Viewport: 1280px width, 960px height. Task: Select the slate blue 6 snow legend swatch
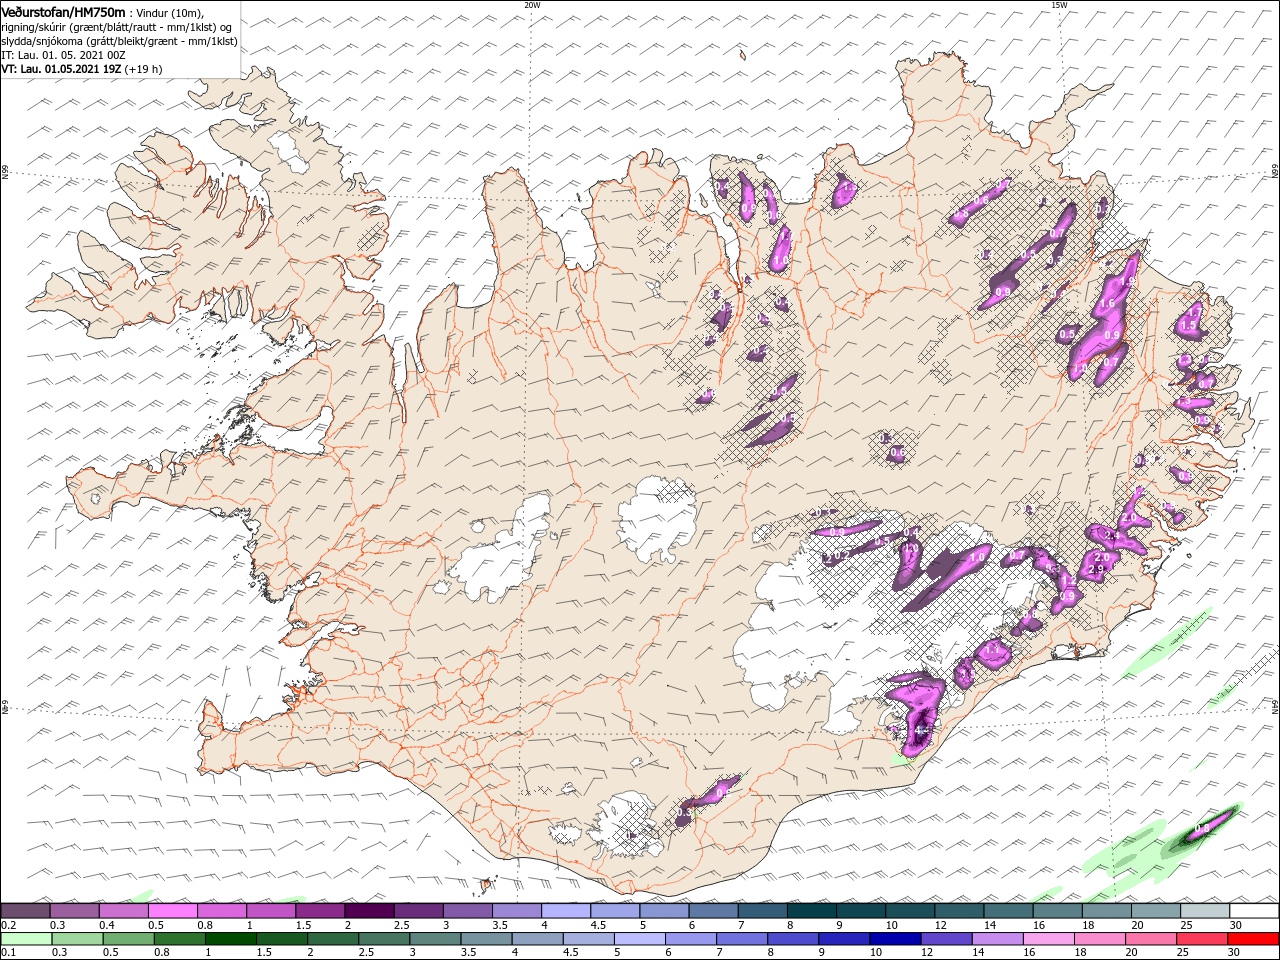[714, 911]
